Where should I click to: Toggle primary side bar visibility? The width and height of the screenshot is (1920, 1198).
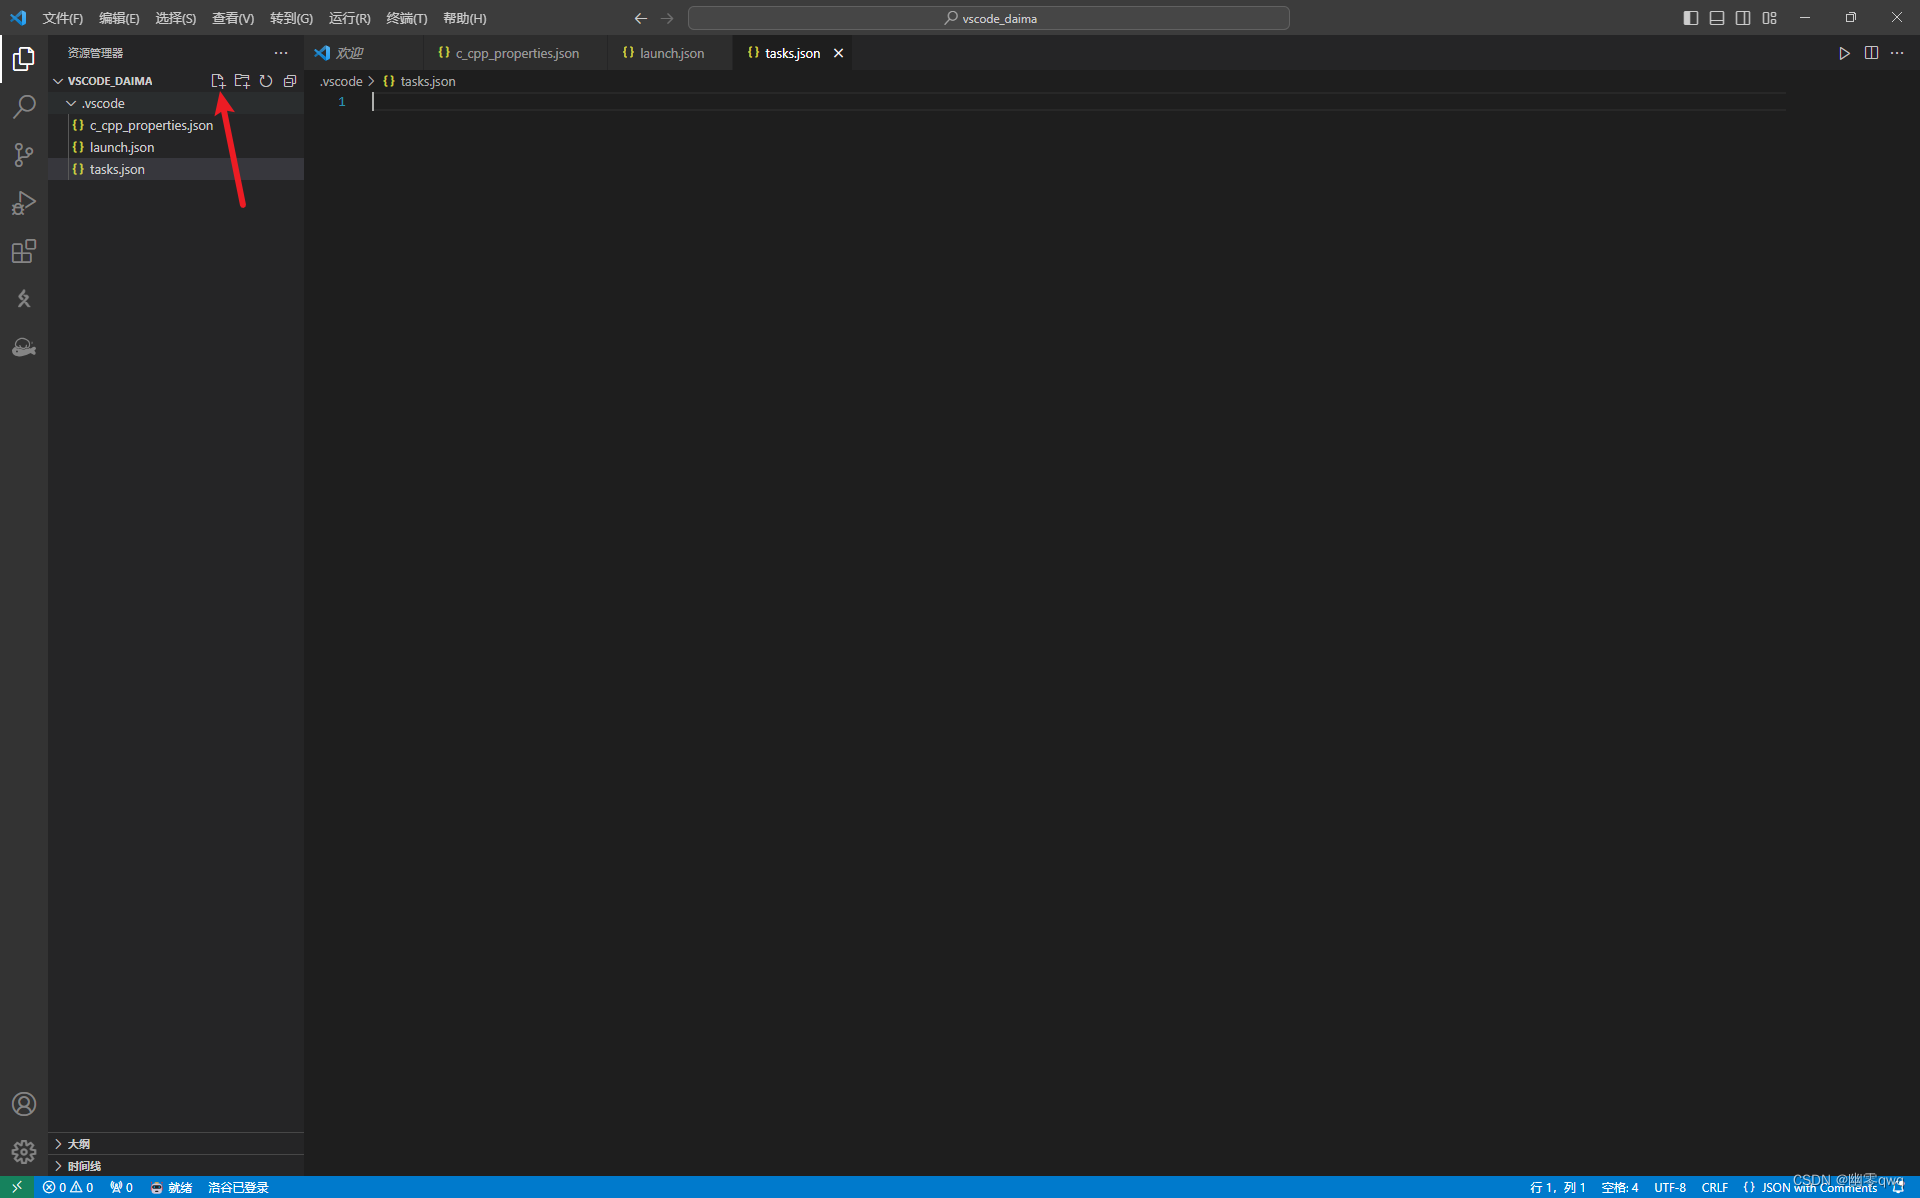1691,18
